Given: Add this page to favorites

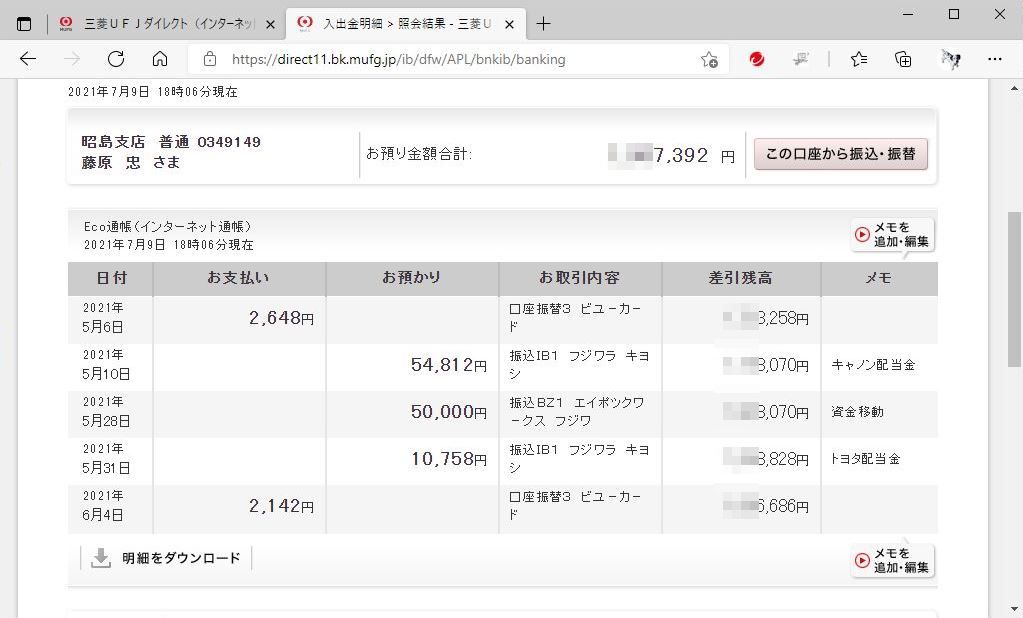Looking at the screenshot, I should [x=709, y=59].
